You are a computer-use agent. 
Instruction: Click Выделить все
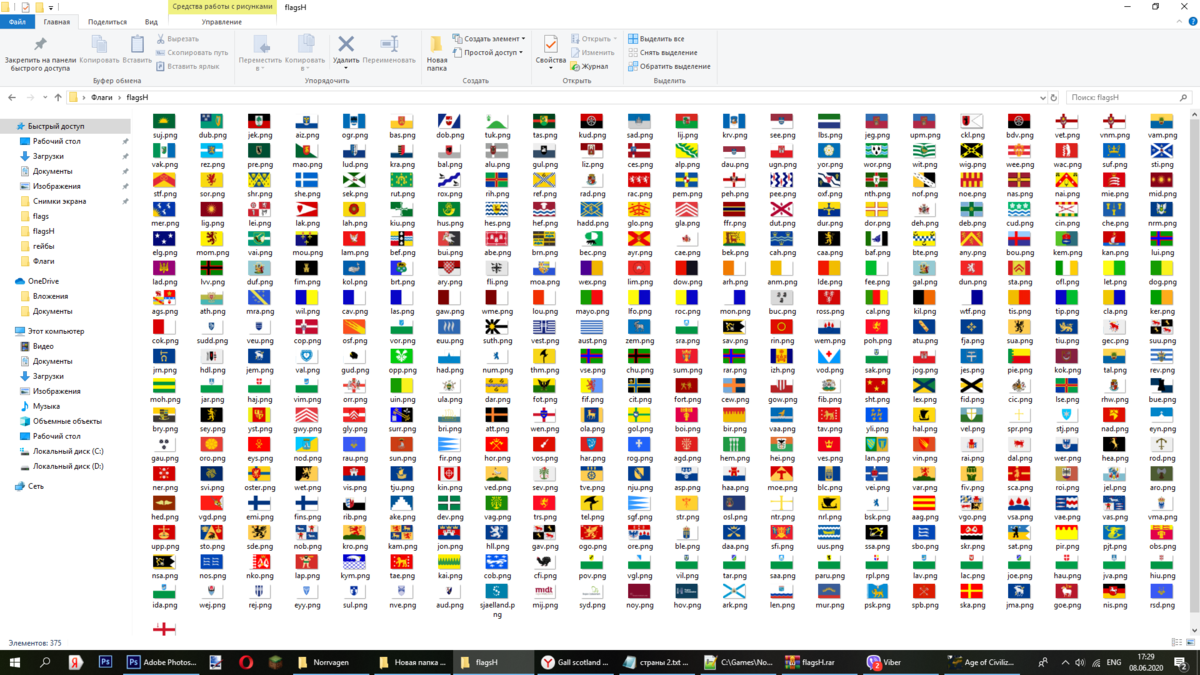click(x=656, y=39)
